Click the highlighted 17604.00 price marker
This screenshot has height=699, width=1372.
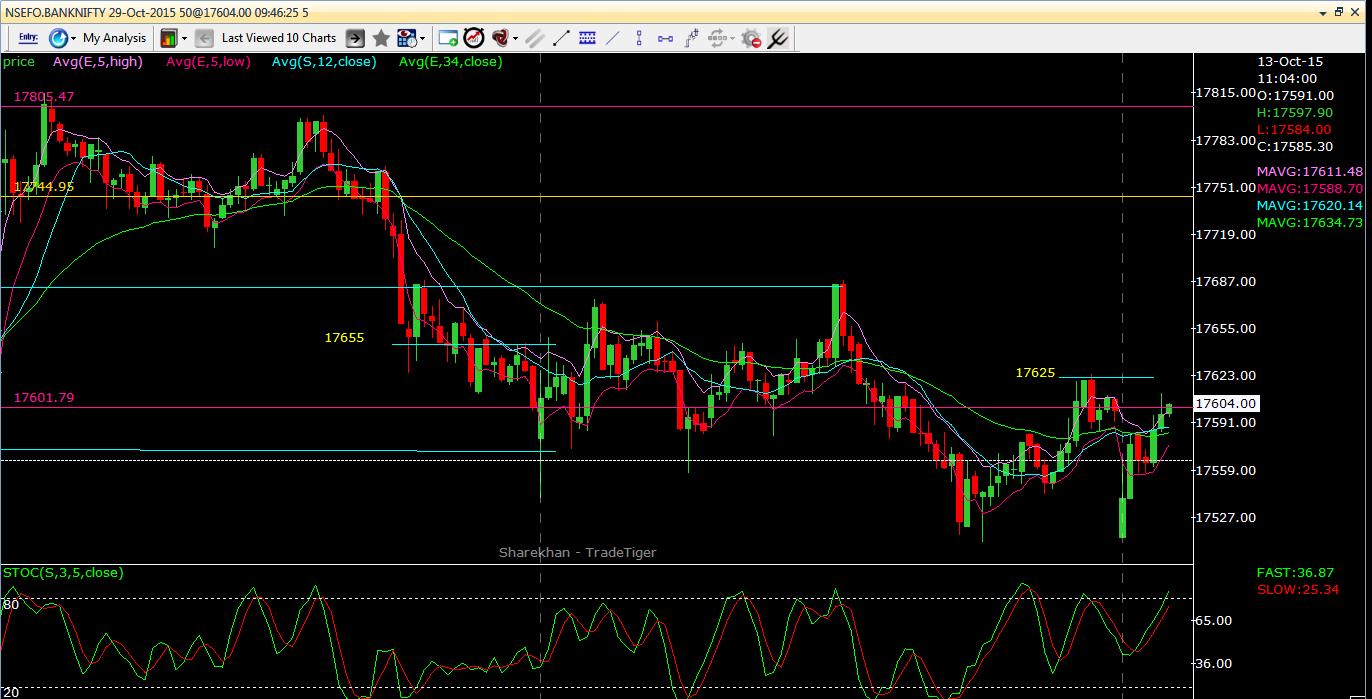click(1227, 404)
